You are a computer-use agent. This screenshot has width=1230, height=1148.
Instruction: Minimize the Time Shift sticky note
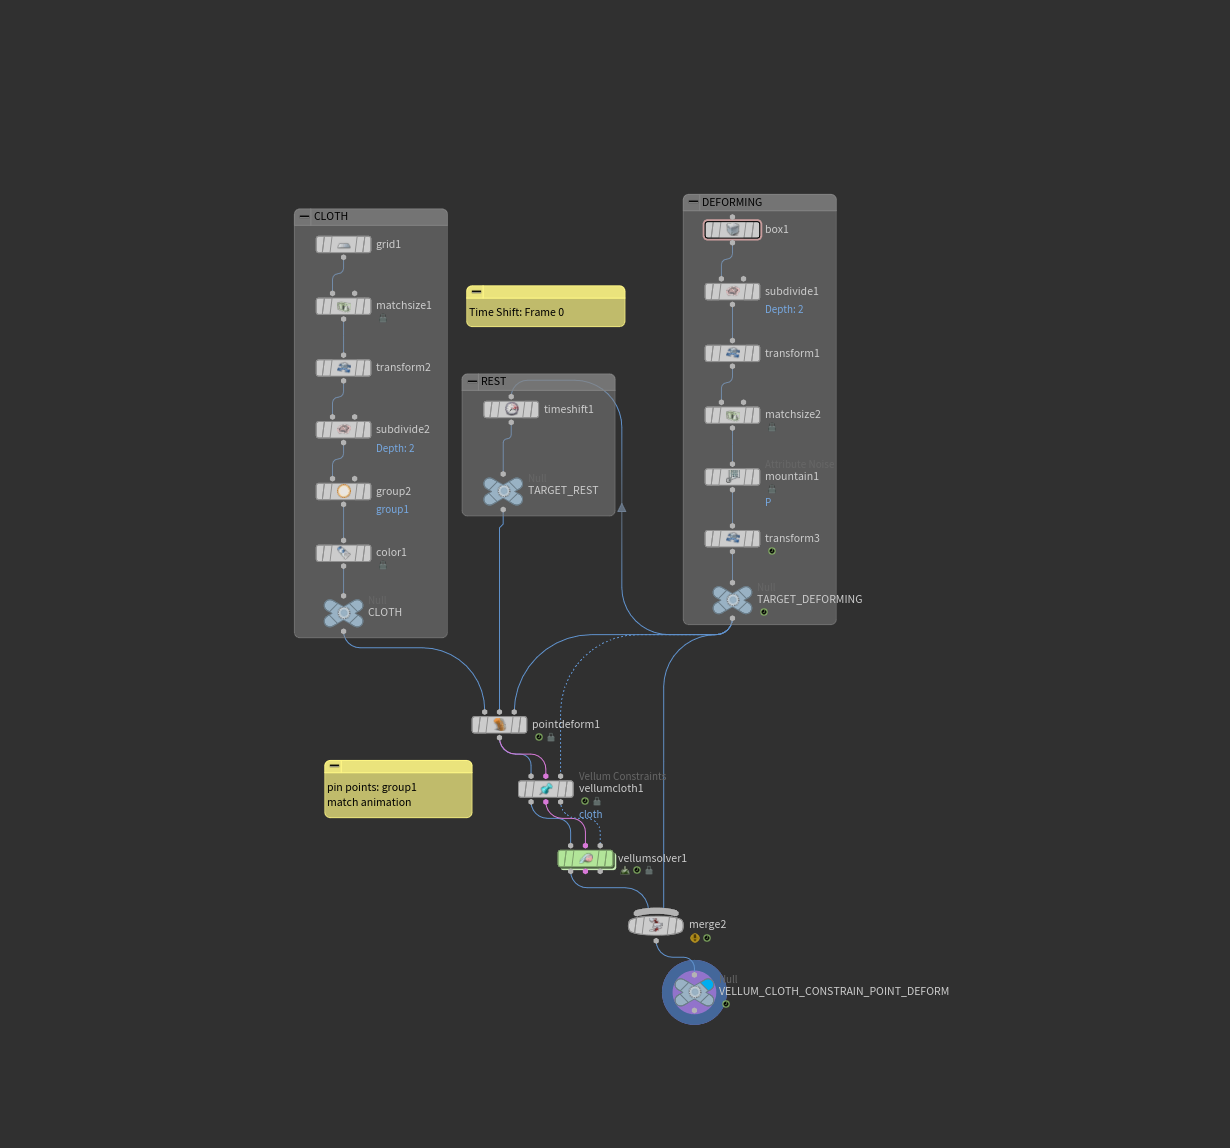[477, 292]
